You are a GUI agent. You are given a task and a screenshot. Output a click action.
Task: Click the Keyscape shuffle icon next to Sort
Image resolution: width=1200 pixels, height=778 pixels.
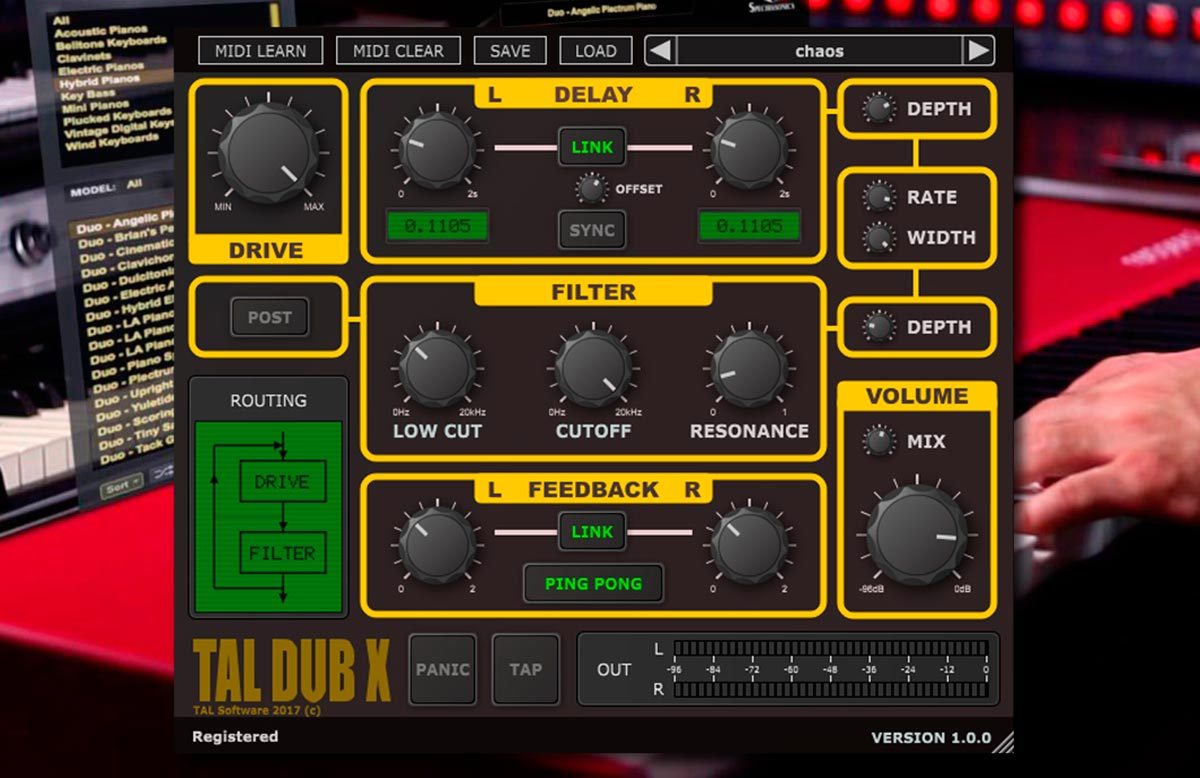coord(163,474)
